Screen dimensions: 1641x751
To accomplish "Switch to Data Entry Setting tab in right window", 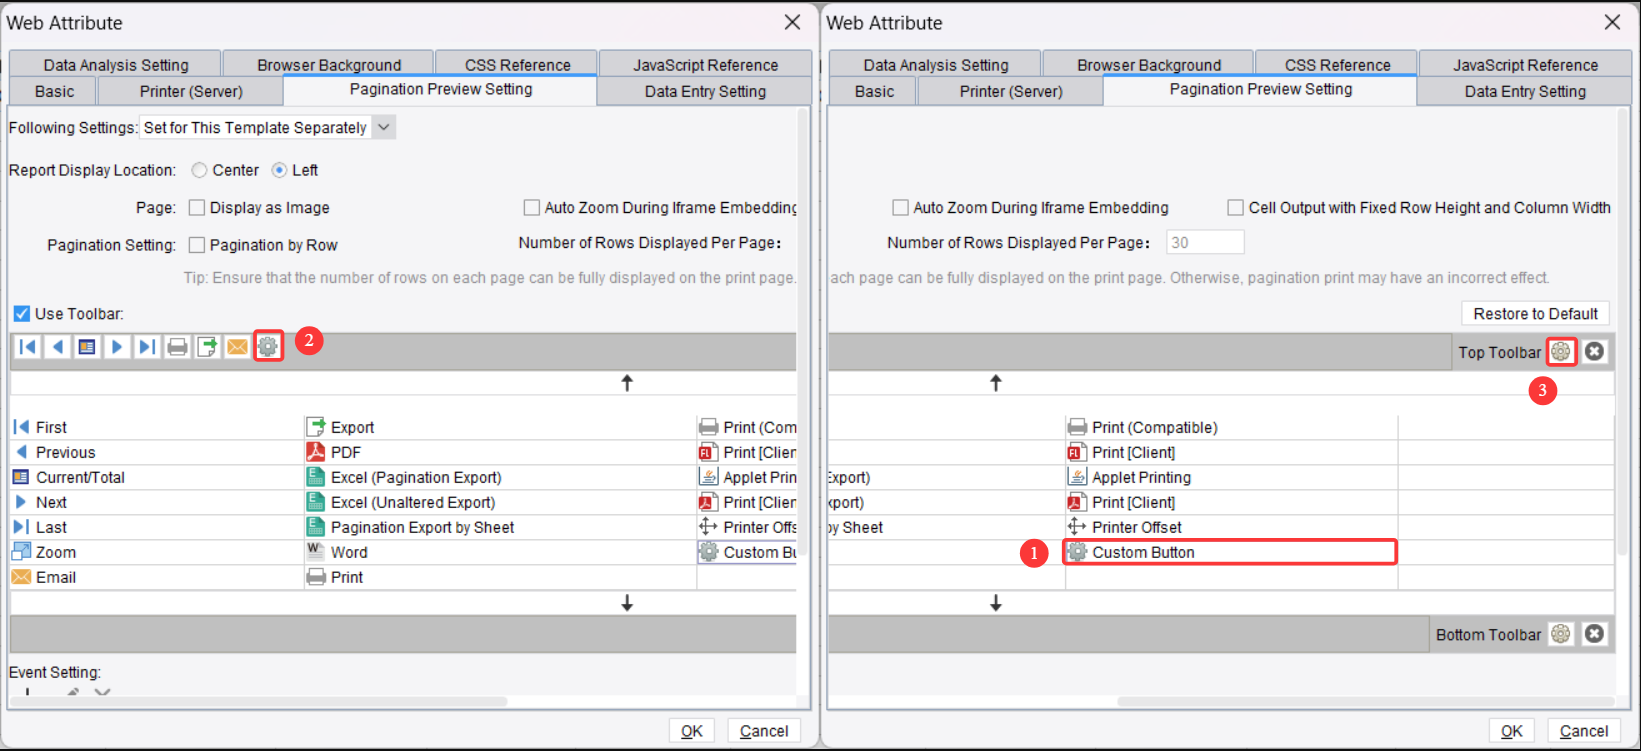I will coord(1525,91).
